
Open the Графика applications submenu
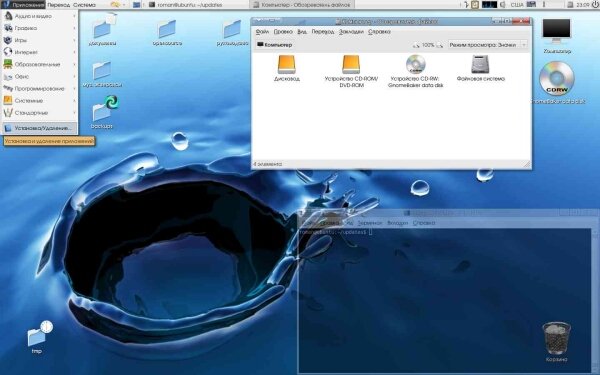click(39, 28)
